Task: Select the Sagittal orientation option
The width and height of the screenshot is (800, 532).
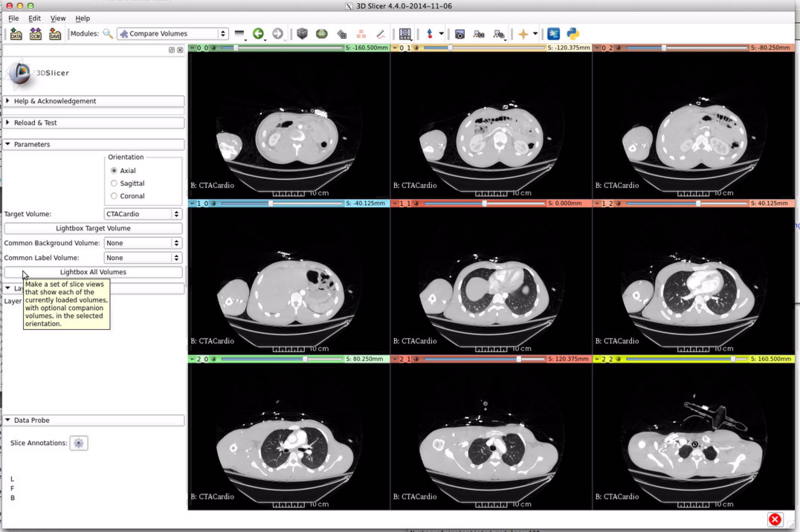Action: pyautogui.click(x=114, y=183)
